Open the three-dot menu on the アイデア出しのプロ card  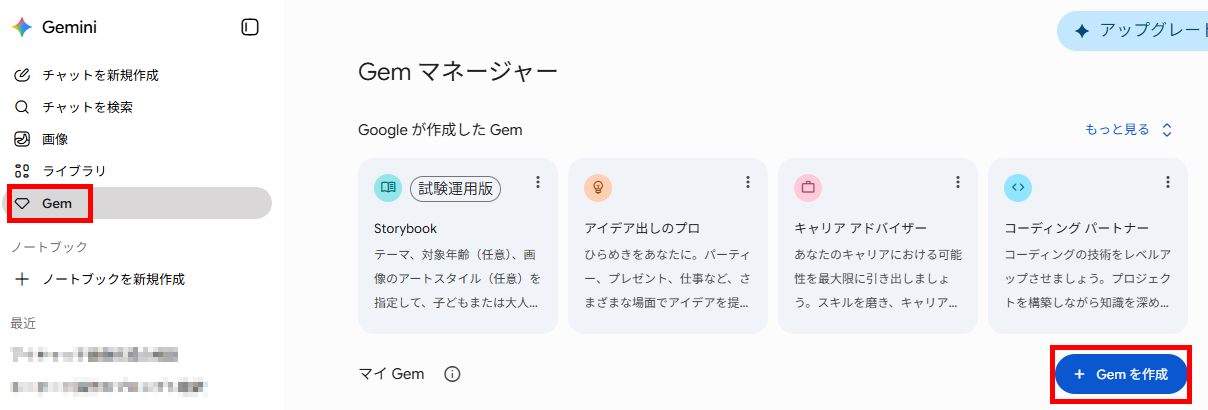(748, 182)
